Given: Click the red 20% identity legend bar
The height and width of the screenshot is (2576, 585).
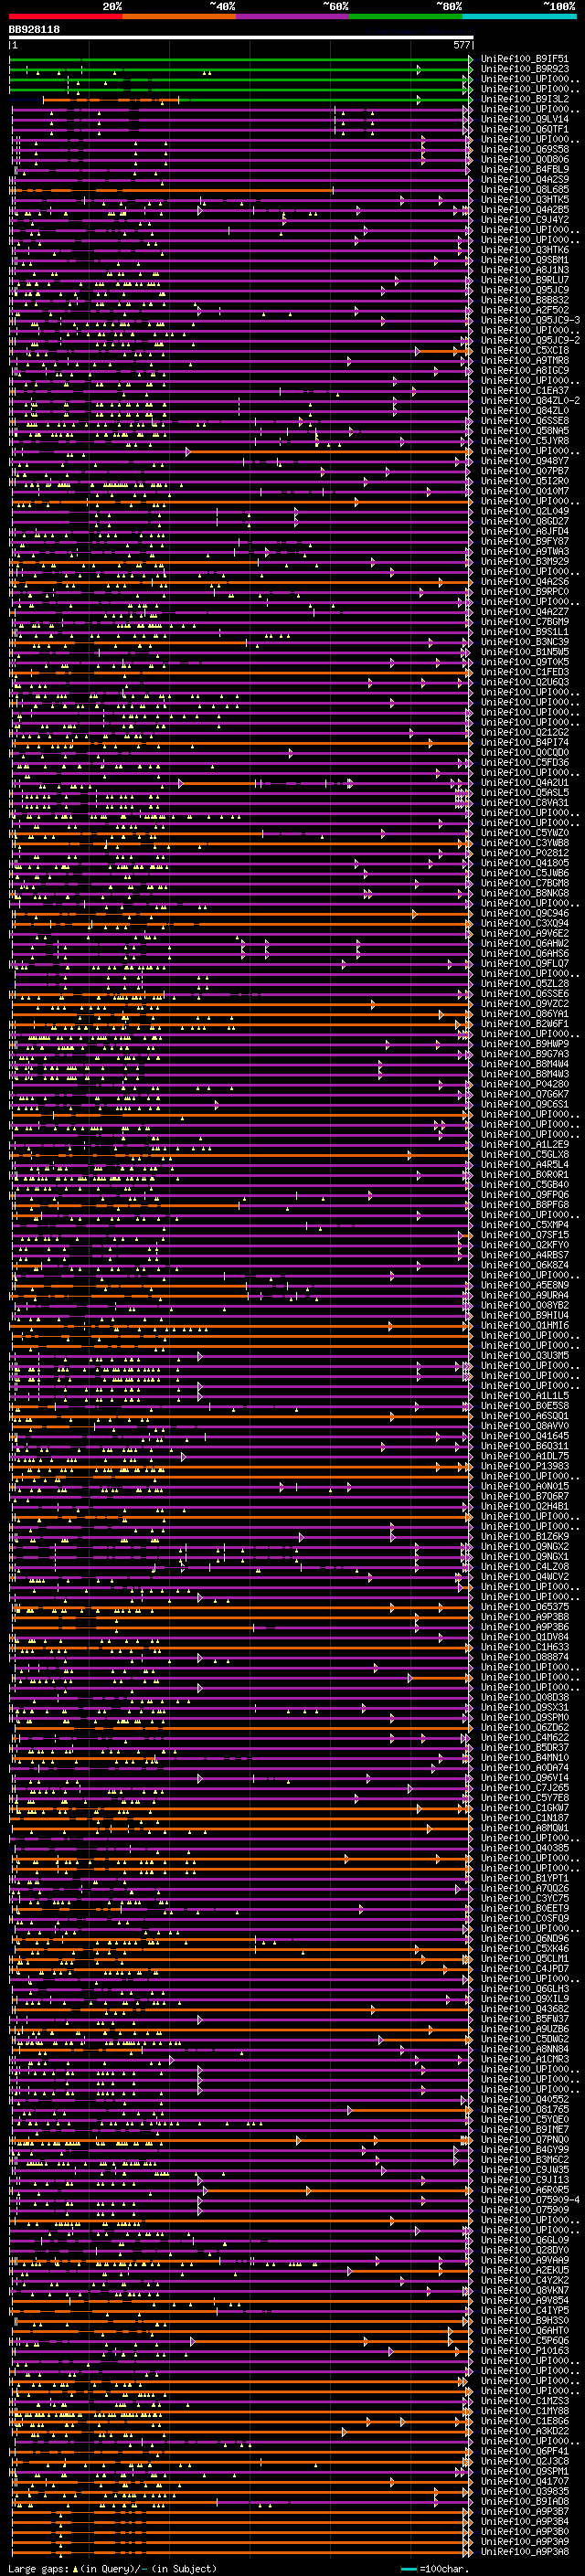Looking at the screenshot, I should pos(65,17).
